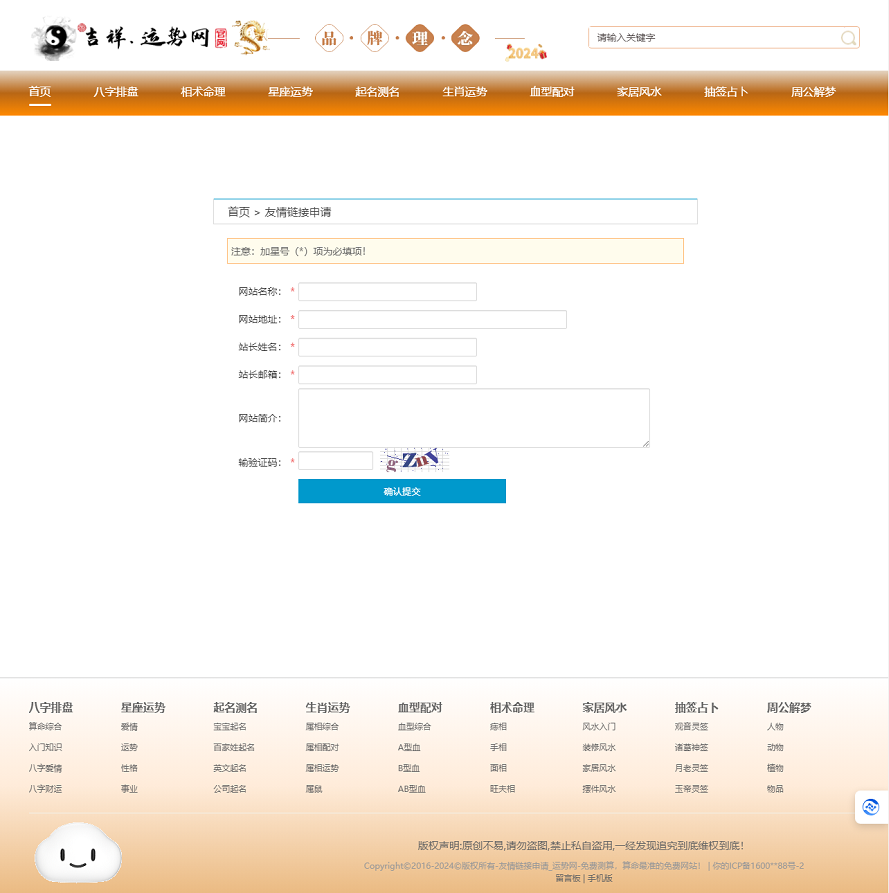Open the 手相 footer link

point(498,747)
